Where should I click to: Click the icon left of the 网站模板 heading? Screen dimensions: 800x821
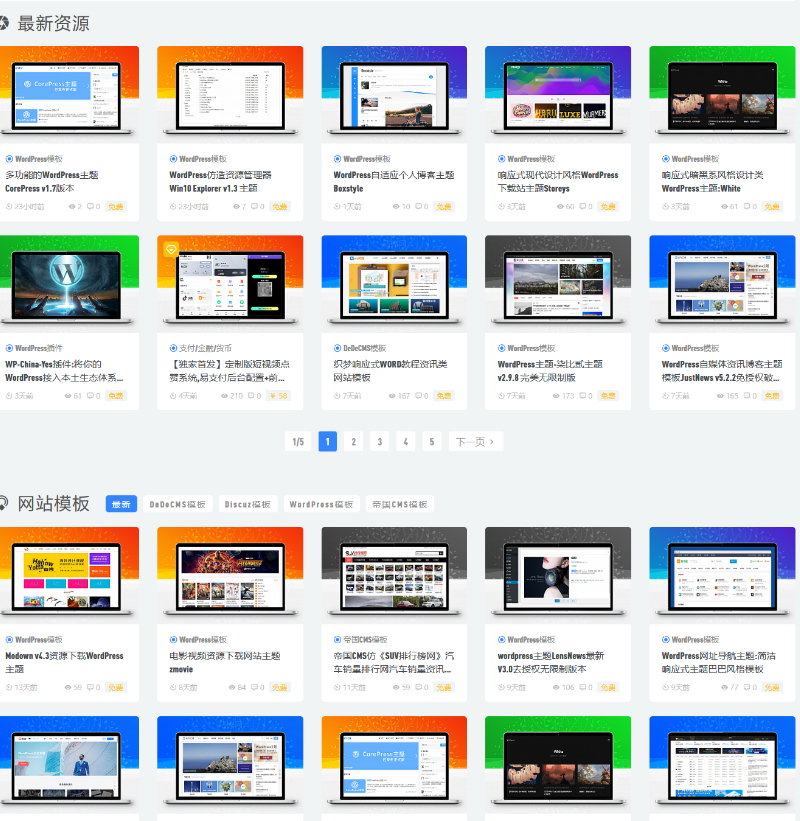[4, 503]
